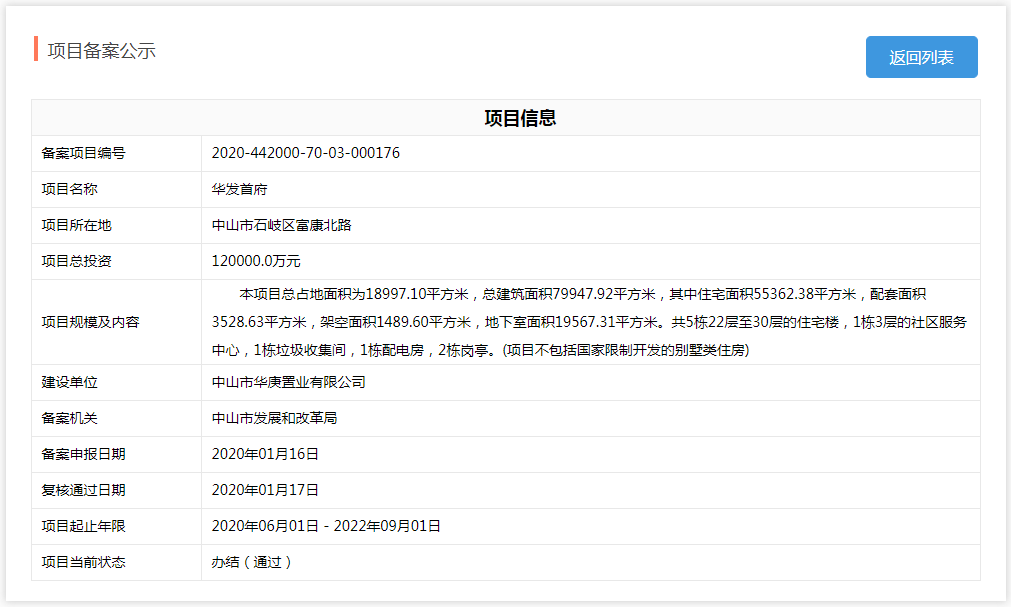Click the 项目信息 table header
The height and width of the screenshot is (607, 1011).
click(x=506, y=118)
